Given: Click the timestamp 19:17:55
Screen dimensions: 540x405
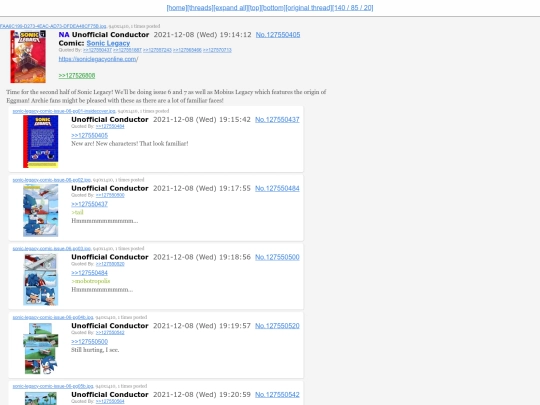Looking at the screenshot, I should (x=235, y=188).
